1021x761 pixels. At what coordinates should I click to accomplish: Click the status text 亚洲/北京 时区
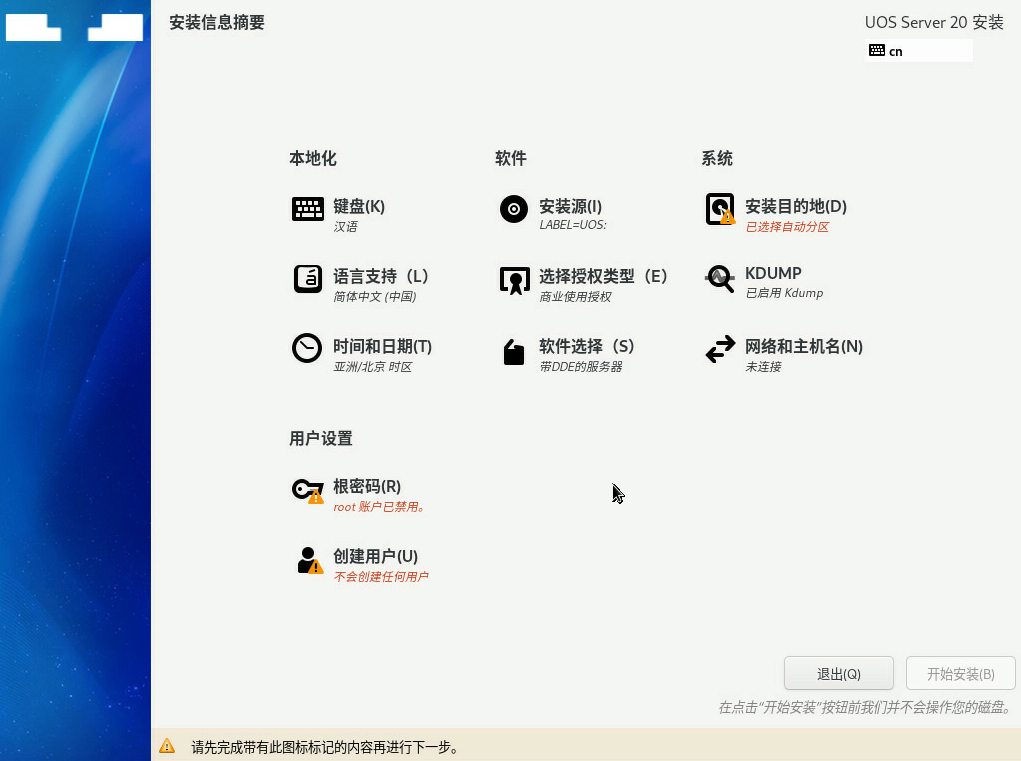tap(372, 367)
